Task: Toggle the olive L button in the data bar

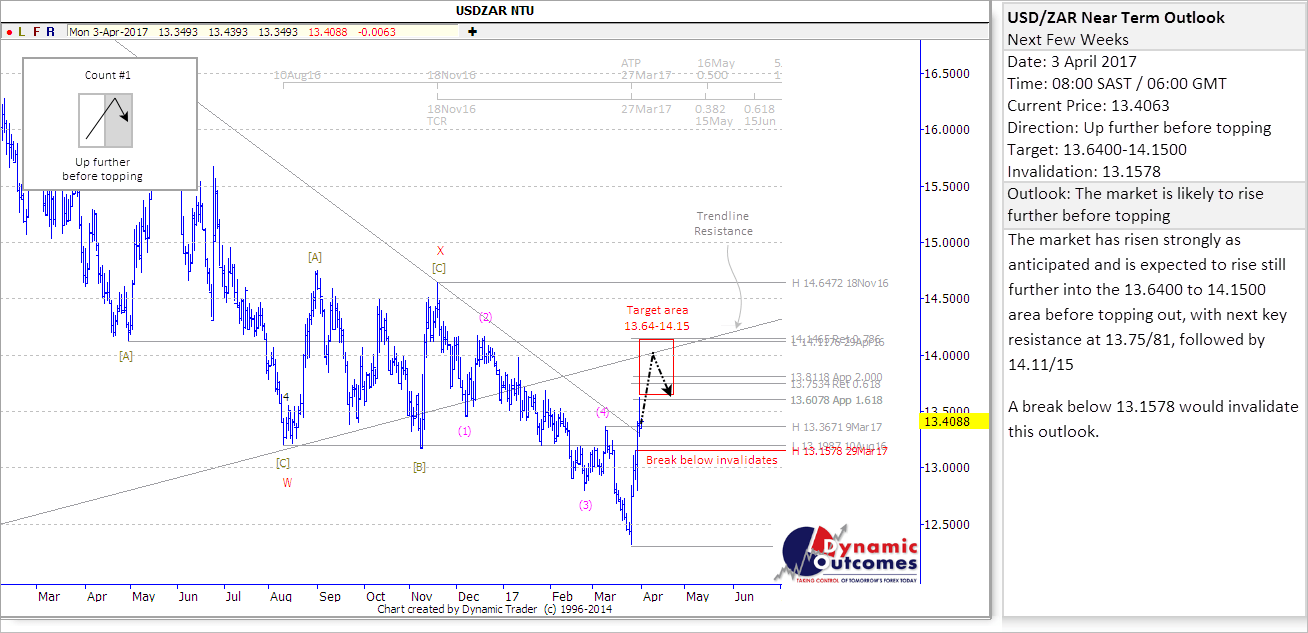Action: [22, 32]
